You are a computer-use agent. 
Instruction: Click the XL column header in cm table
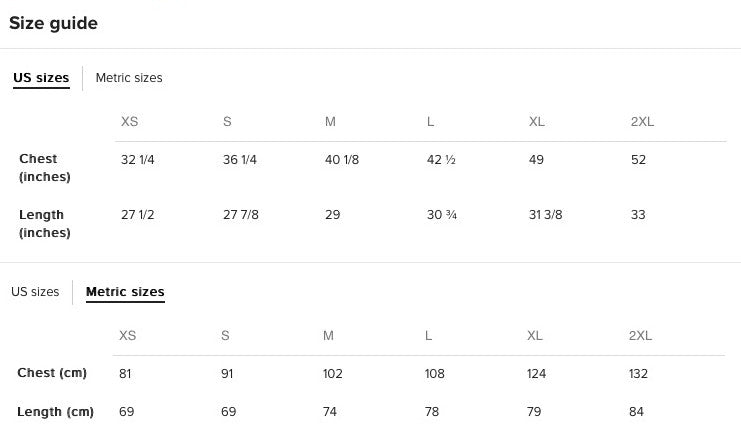pos(534,335)
